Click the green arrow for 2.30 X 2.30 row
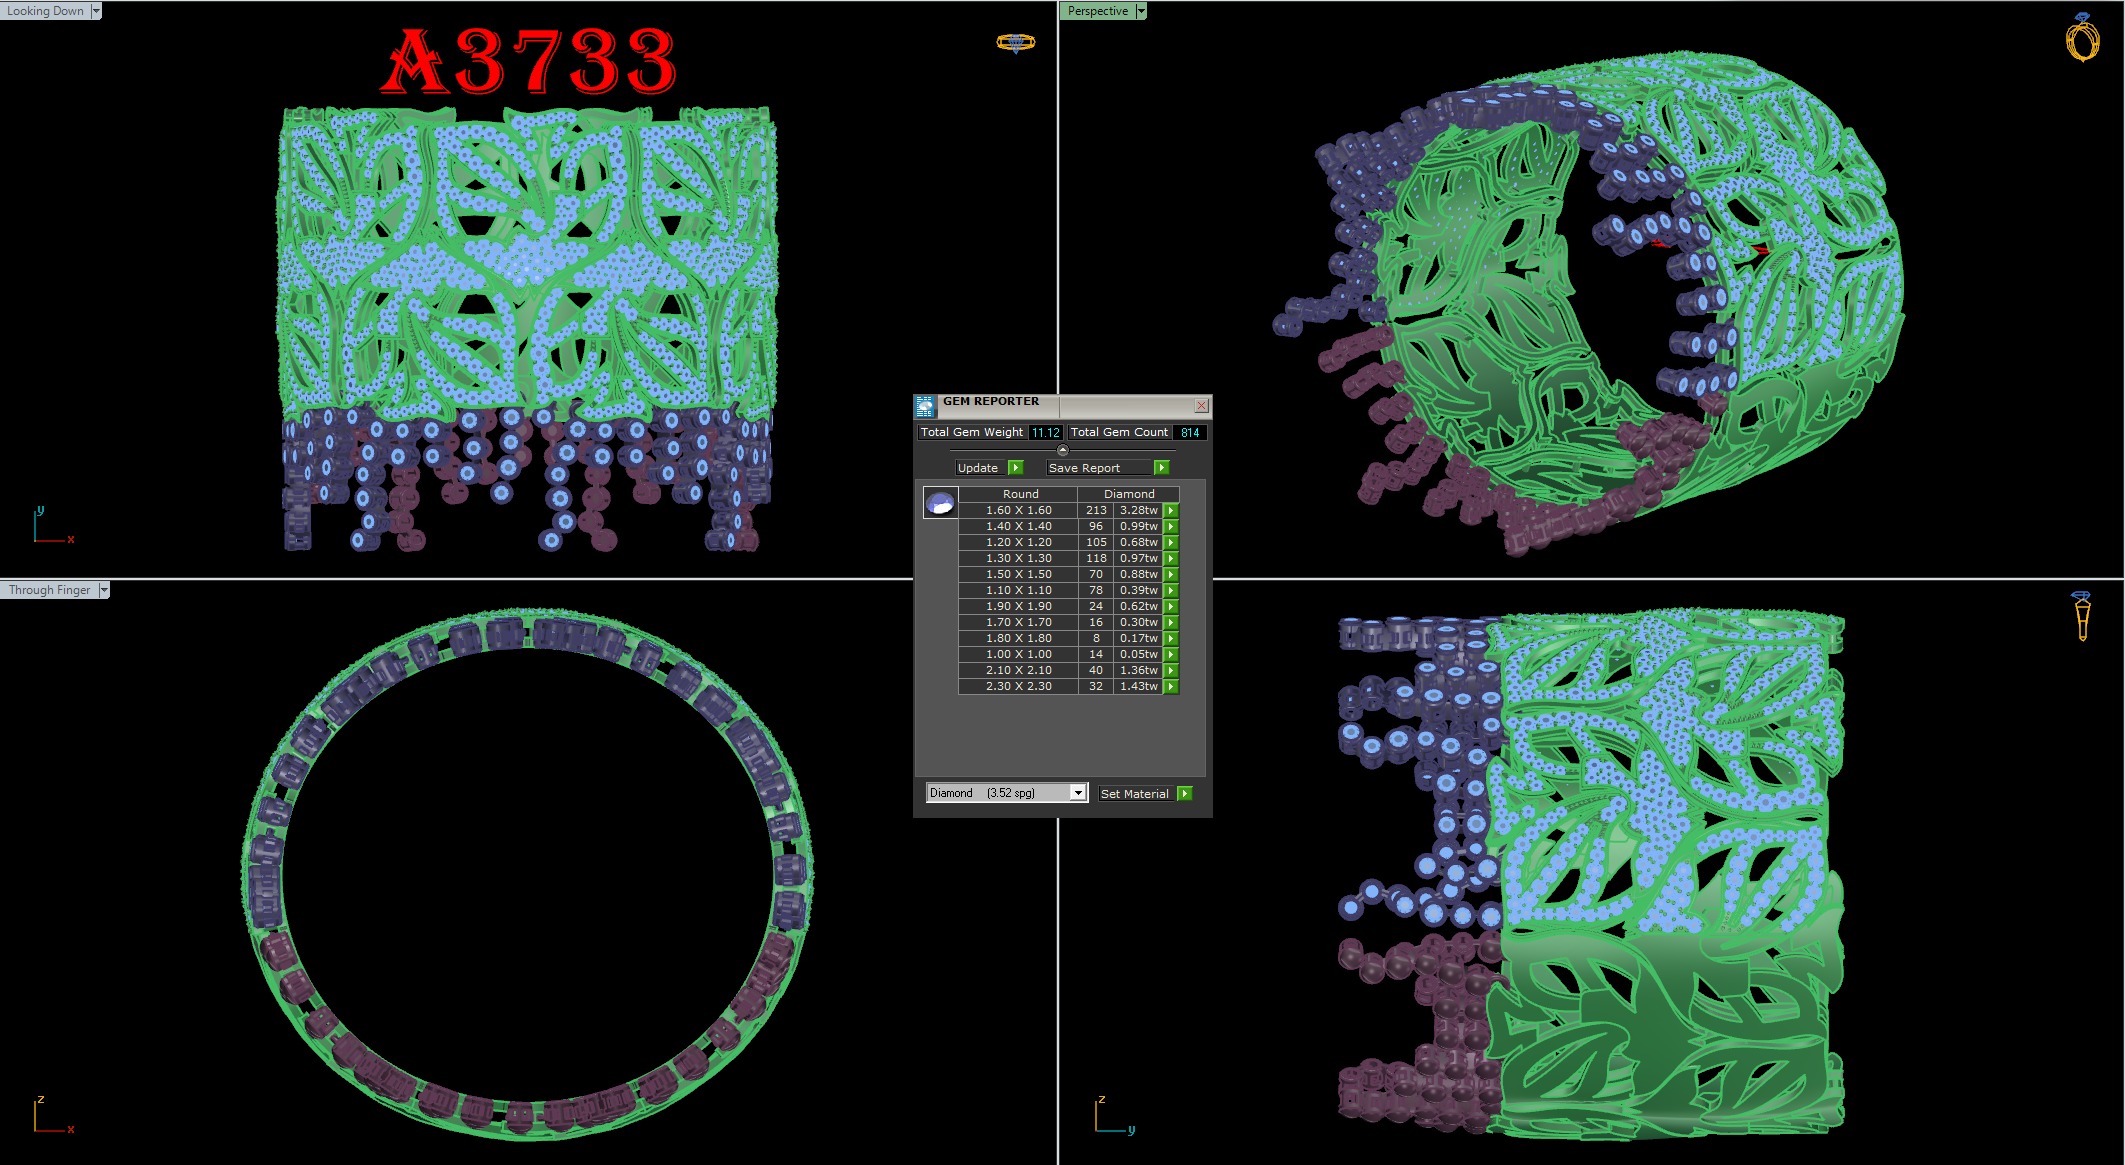The height and width of the screenshot is (1165, 2125). (x=1171, y=687)
